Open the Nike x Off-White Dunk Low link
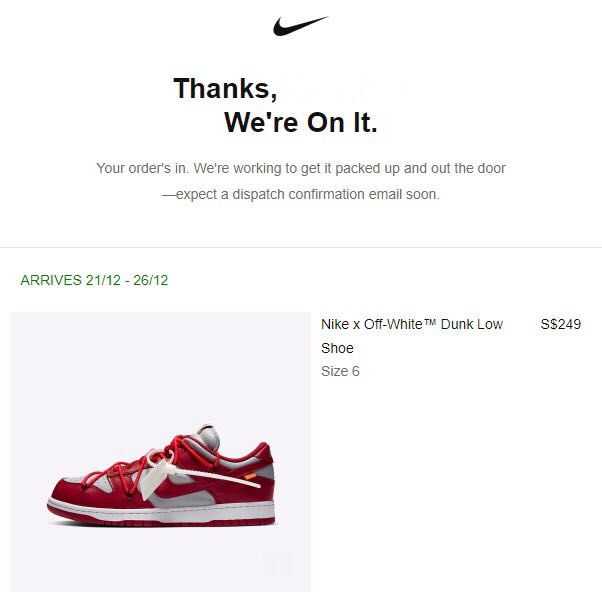 pos(411,324)
